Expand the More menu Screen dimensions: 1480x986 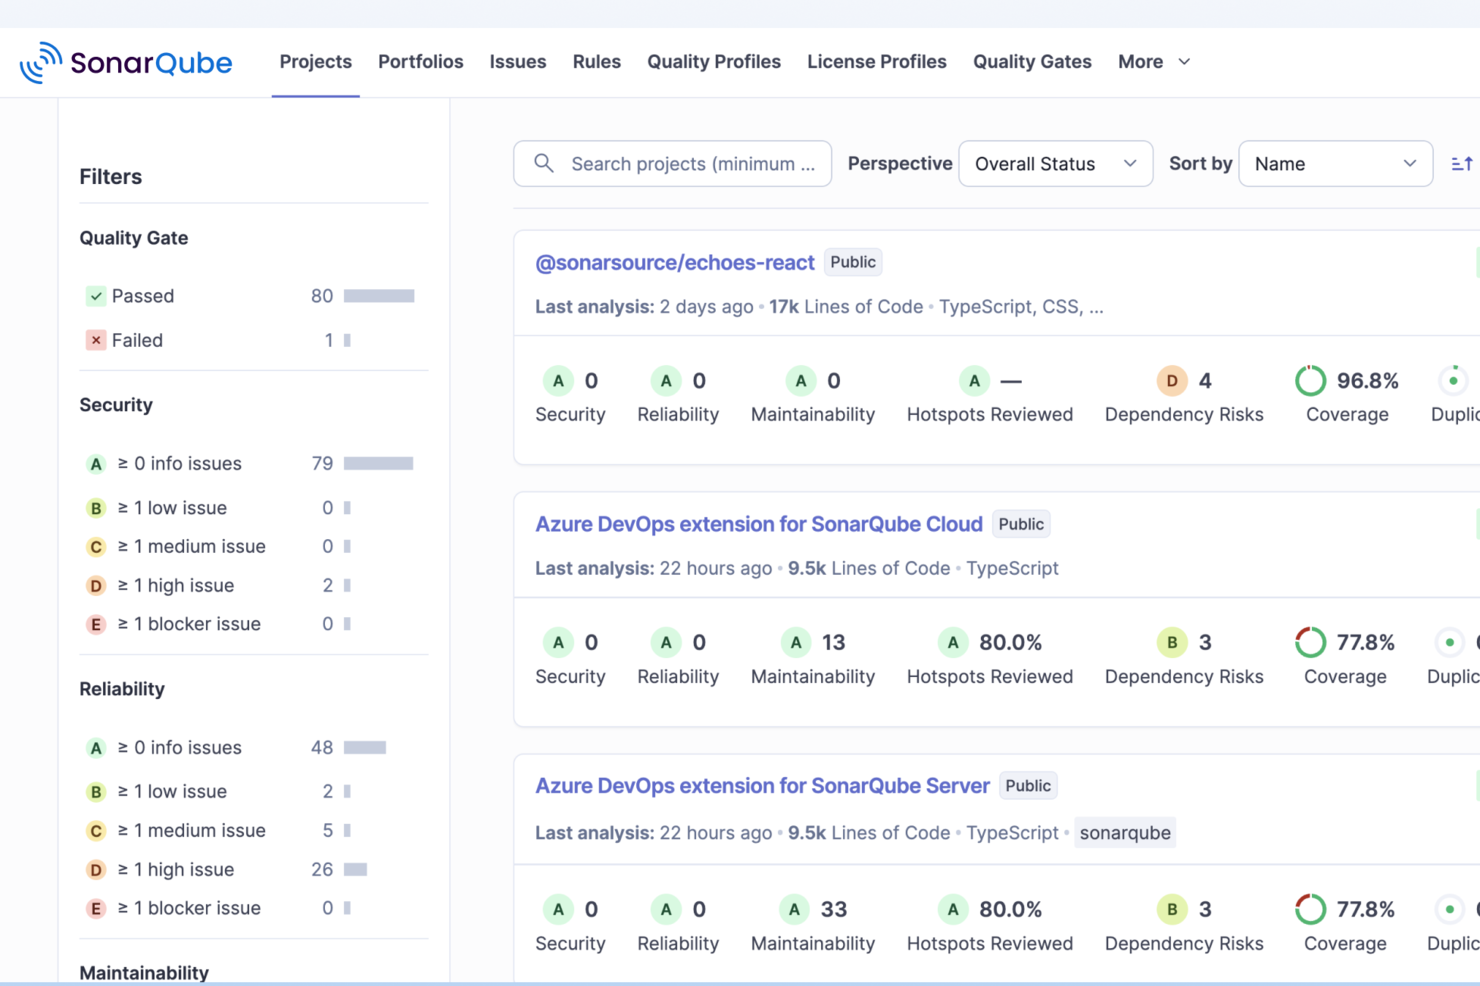tap(1154, 62)
